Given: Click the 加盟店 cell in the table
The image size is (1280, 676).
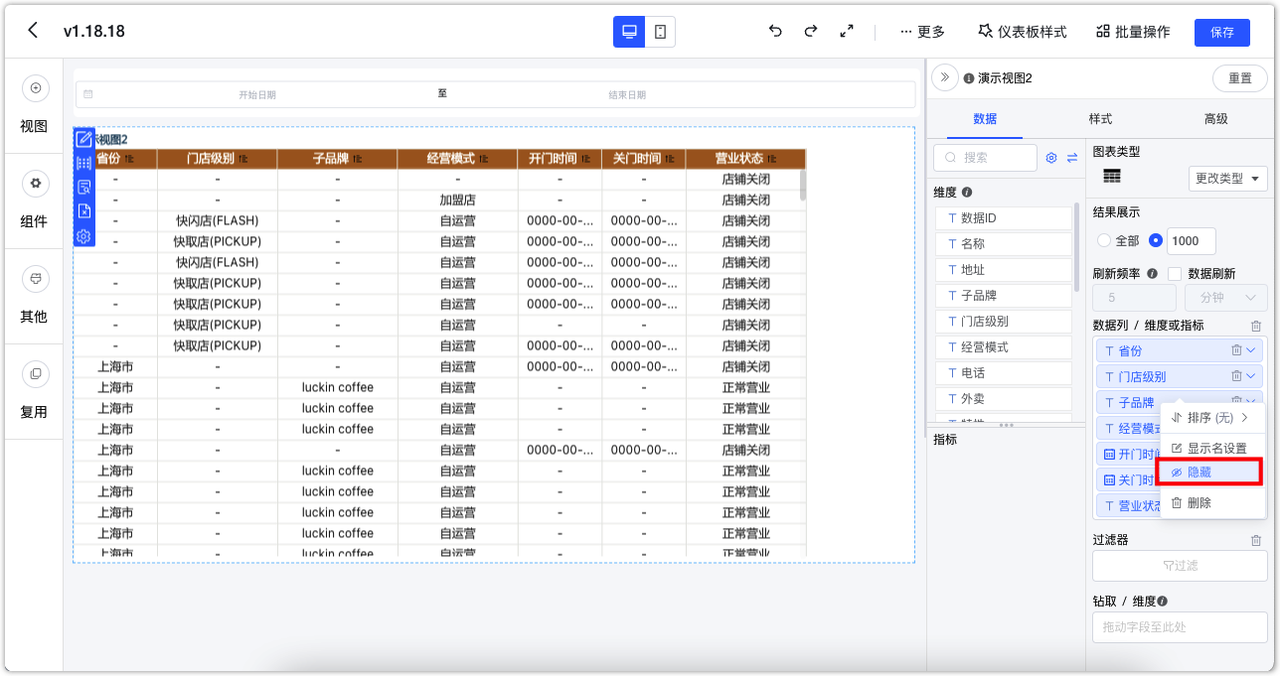Looking at the screenshot, I should pos(457,200).
